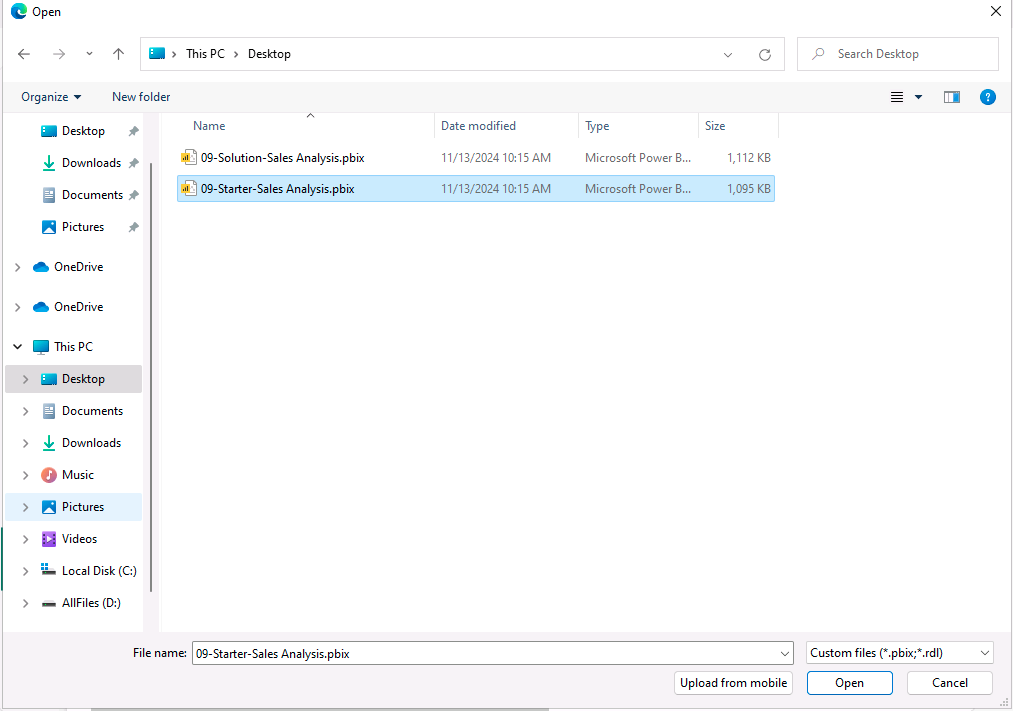Viewport: 1013px width, 711px height.
Task: Click the This PC icon in address bar
Action: pos(157,54)
